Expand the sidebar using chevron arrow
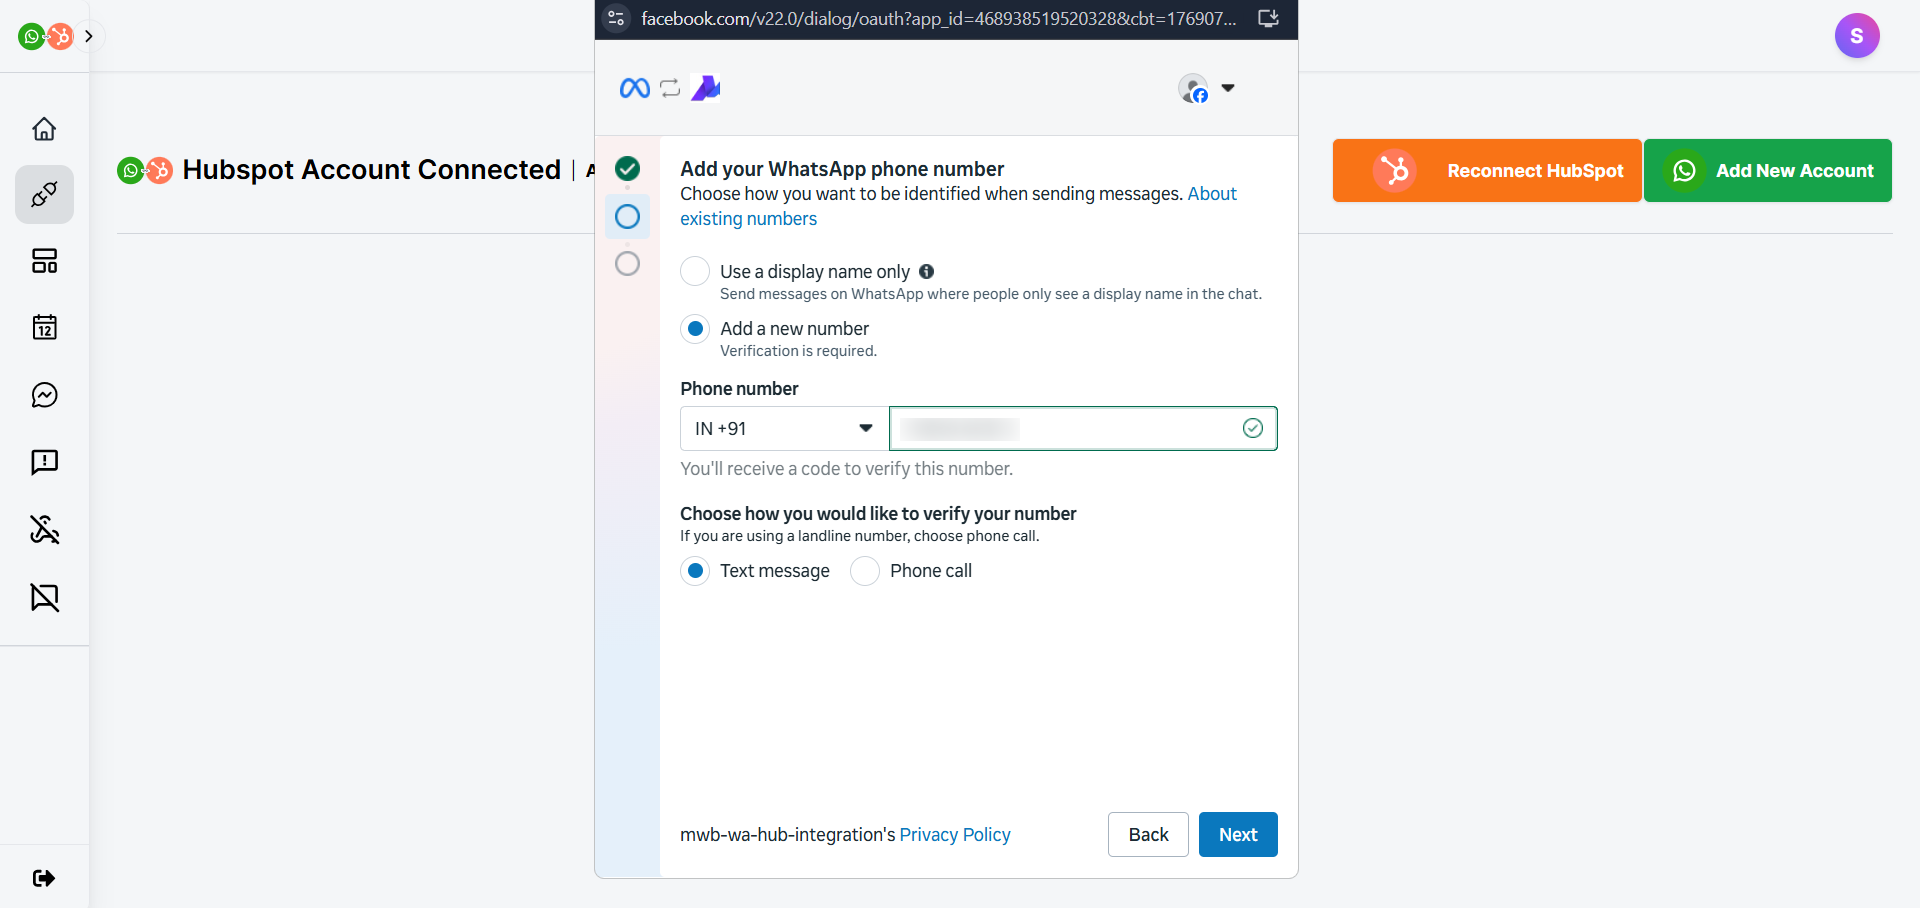1920x908 pixels. pyautogui.click(x=89, y=37)
